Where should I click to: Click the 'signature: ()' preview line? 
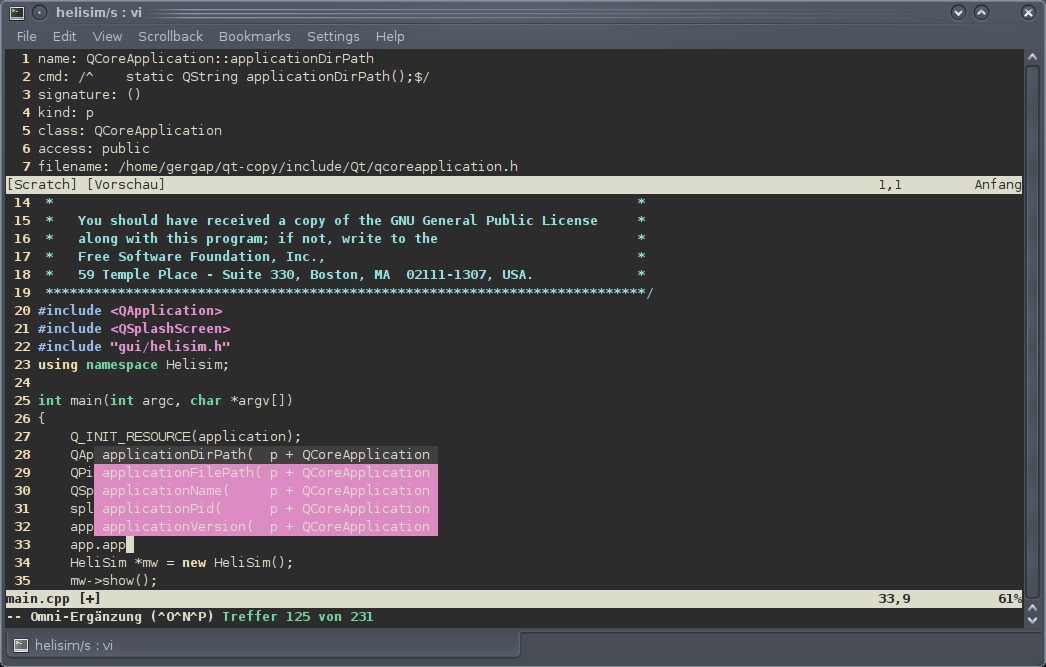89,95
